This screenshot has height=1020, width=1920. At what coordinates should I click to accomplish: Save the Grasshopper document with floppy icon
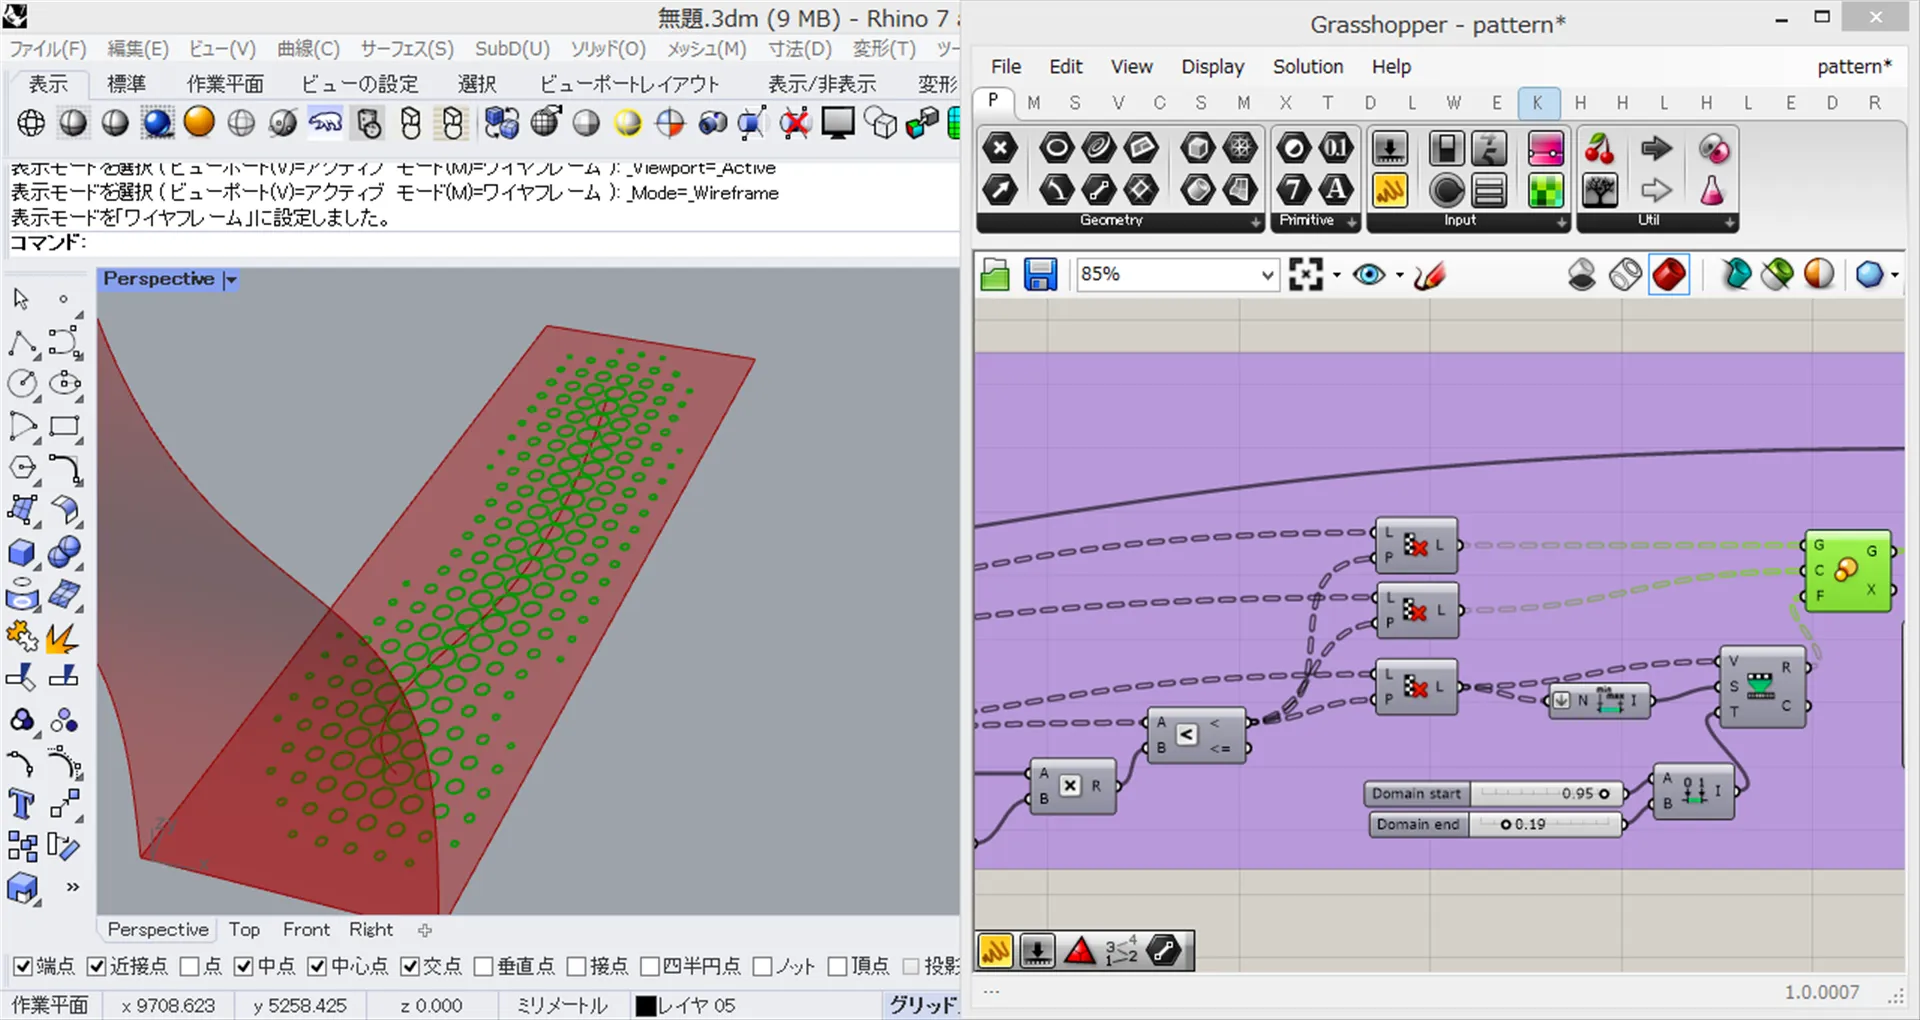pos(1040,274)
